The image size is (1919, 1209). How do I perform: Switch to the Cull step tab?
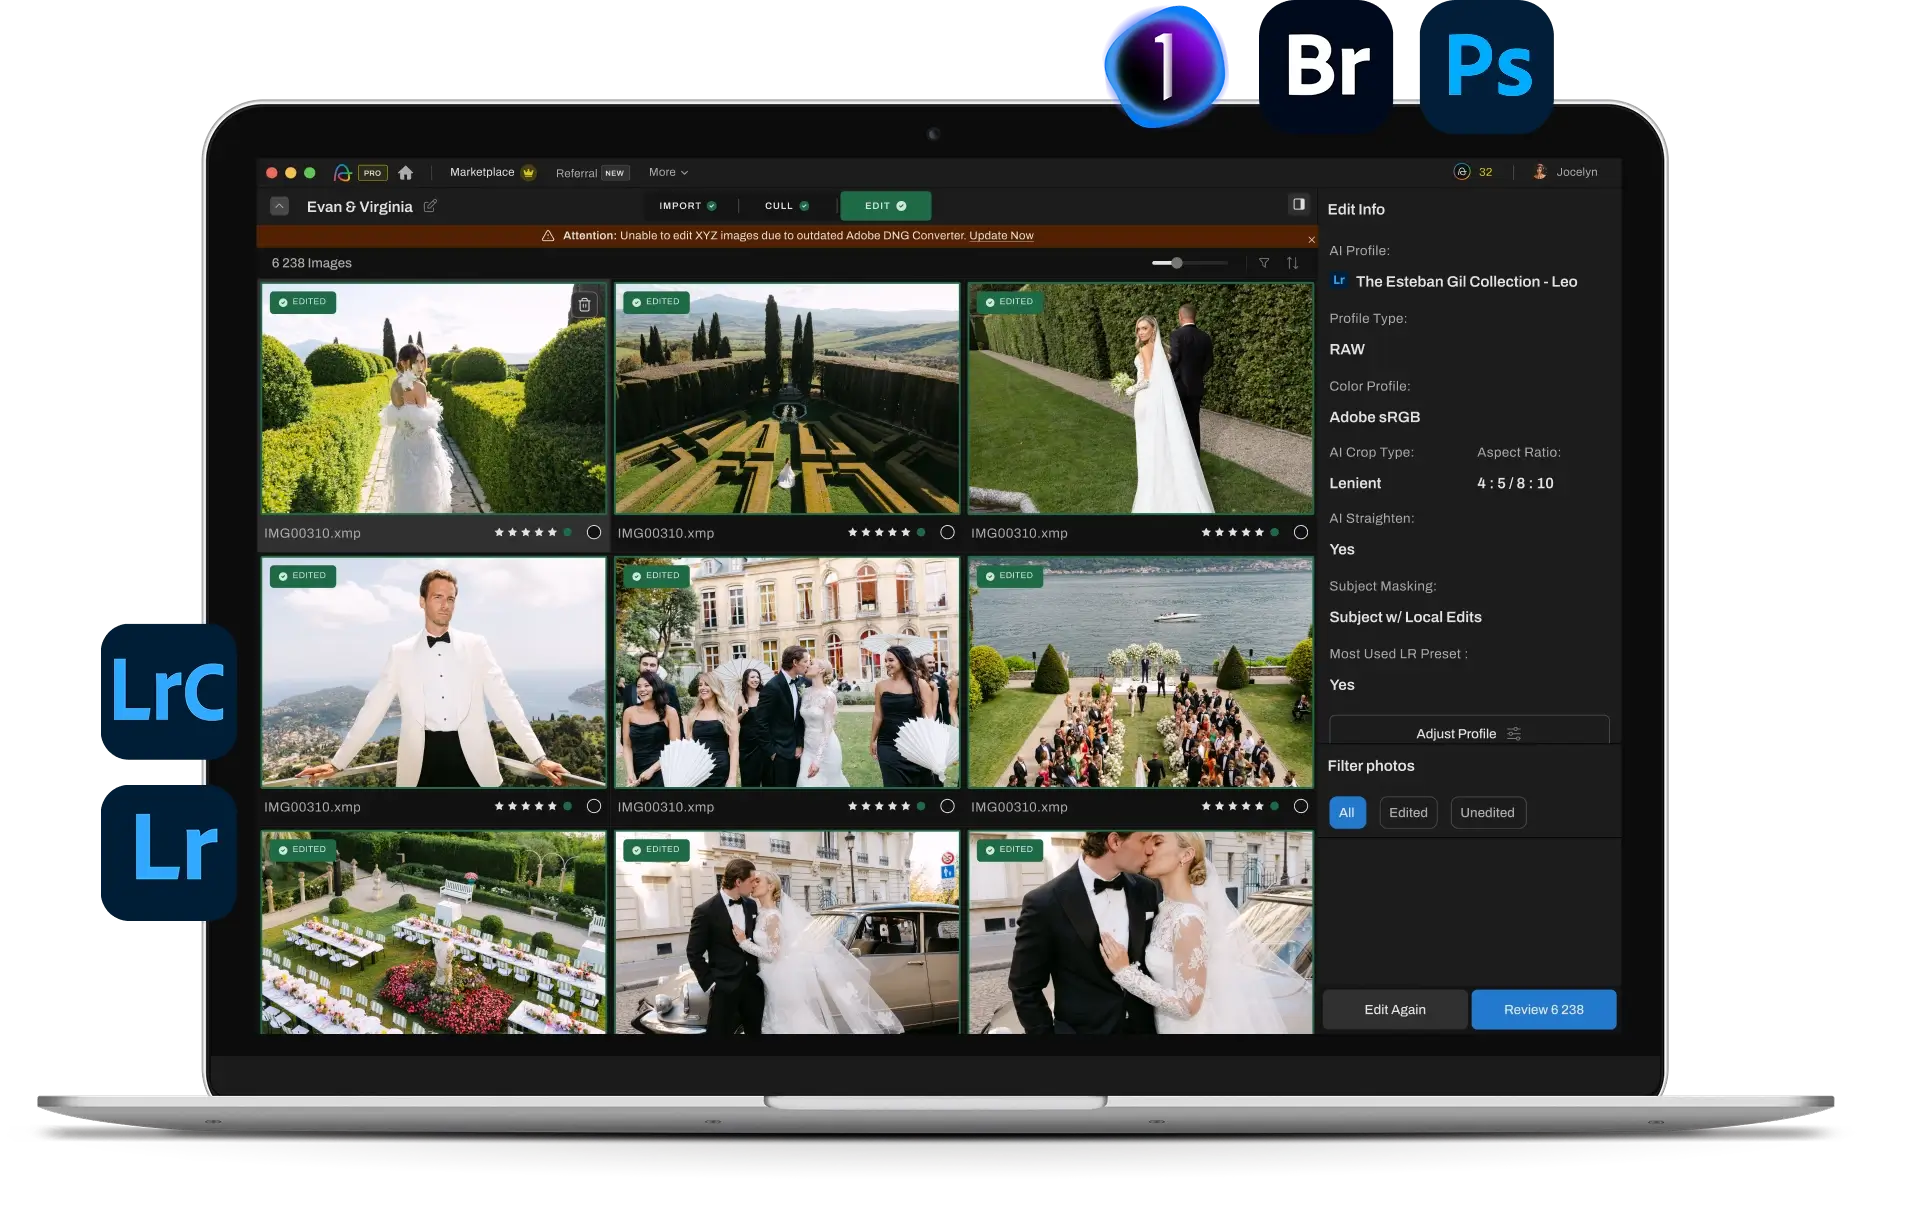coord(786,206)
